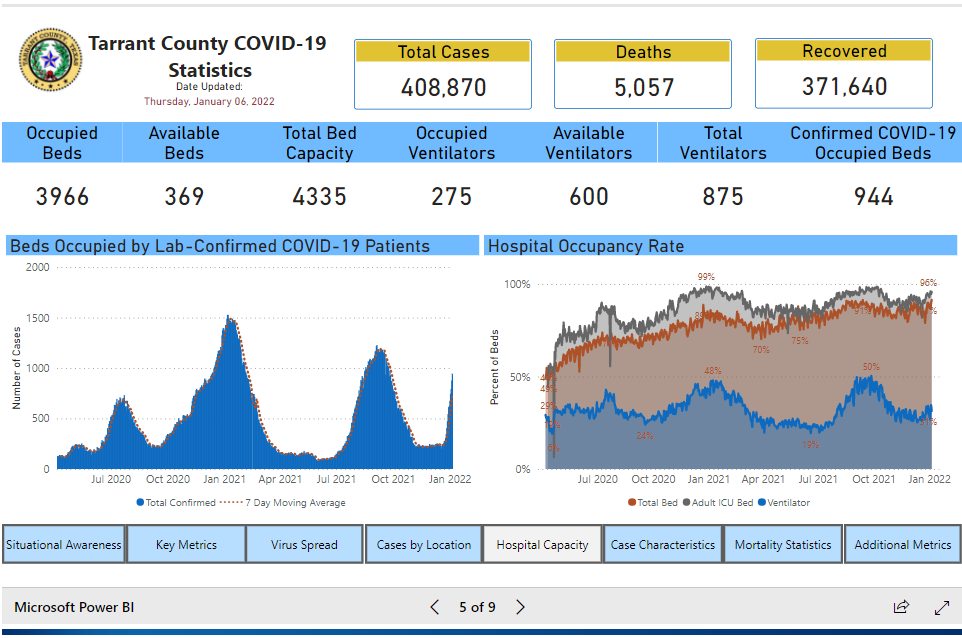Go to the next report page arrow
The image size is (962, 638).
[x=520, y=607]
